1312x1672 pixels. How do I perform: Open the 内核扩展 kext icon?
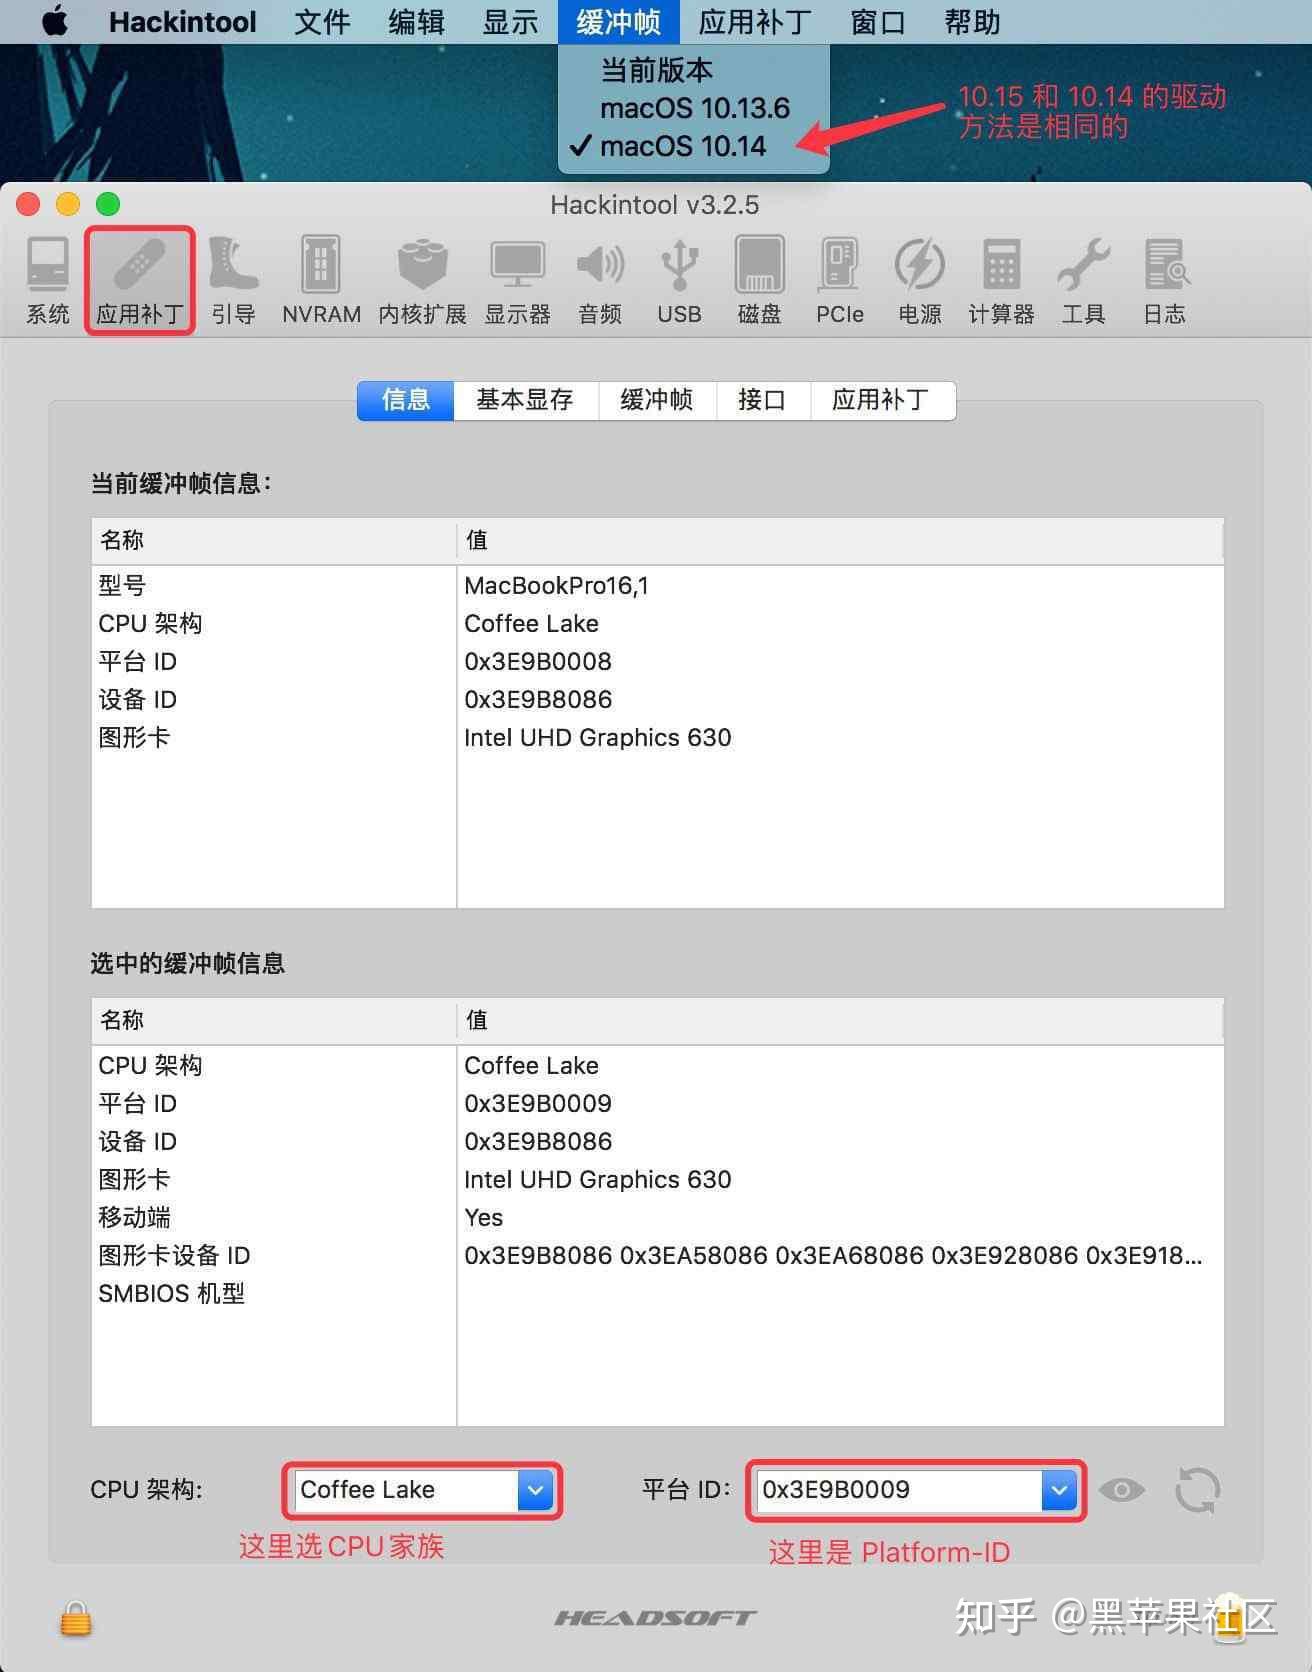tap(422, 280)
